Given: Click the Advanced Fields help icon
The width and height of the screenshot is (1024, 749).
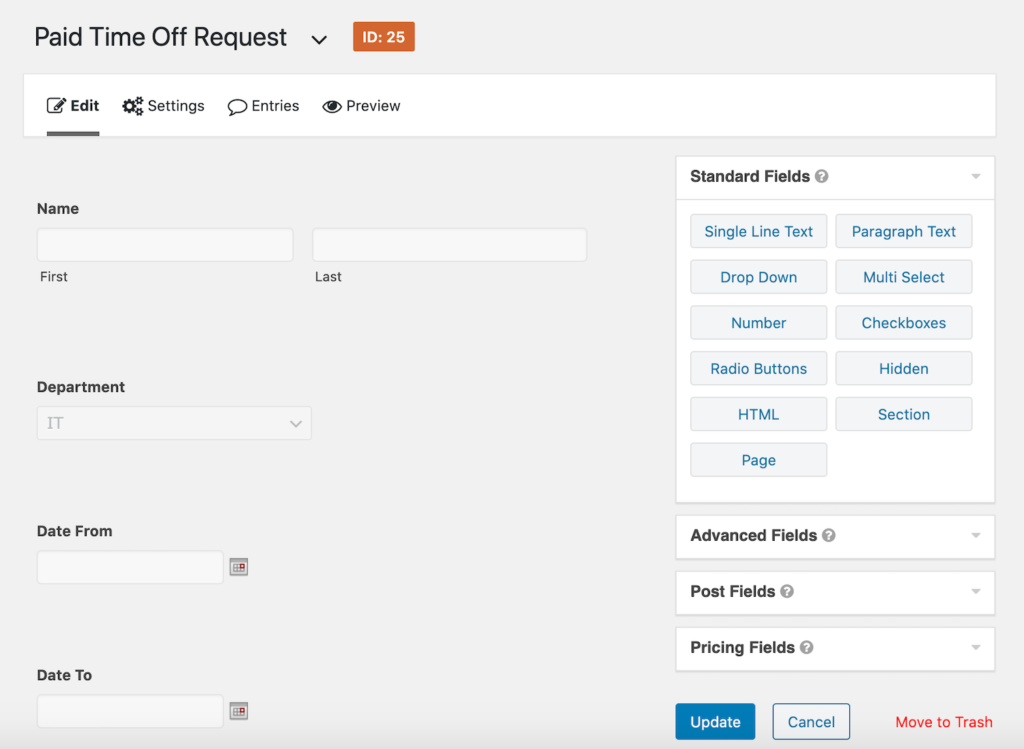Looking at the screenshot, I should [x=828, y=536].
